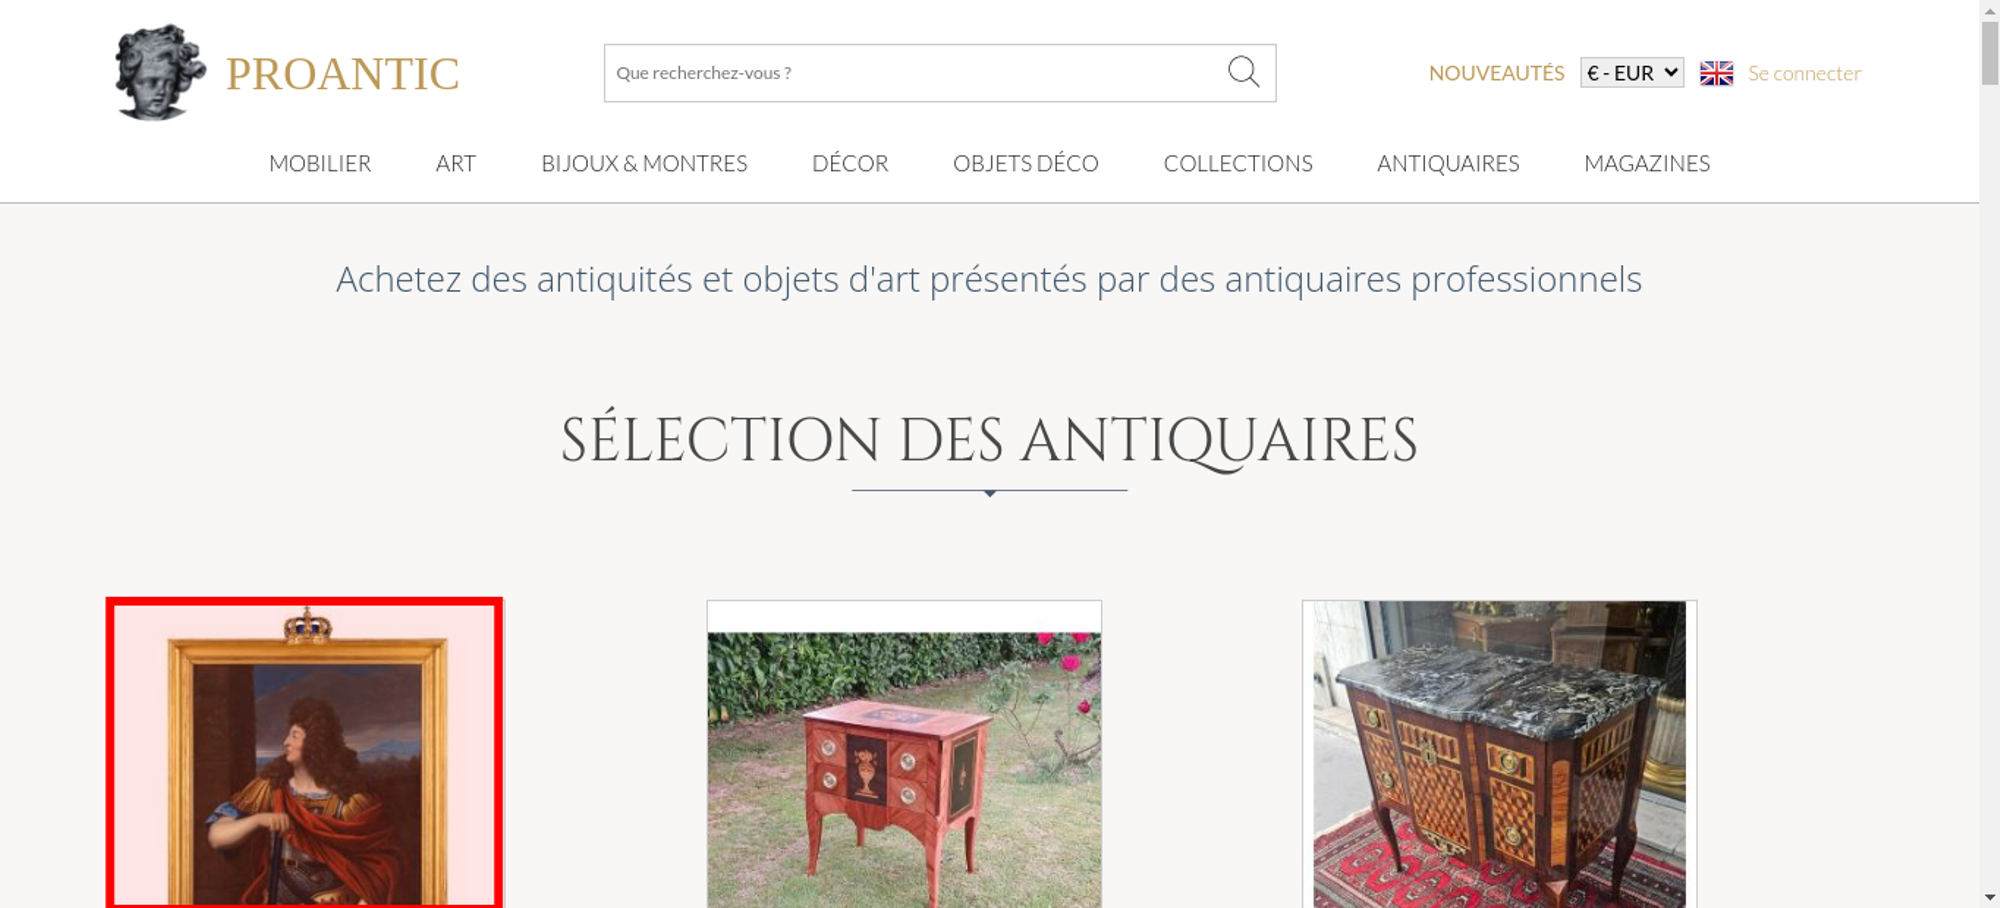Go to the COLLECTIONS menu

tap(1238, 163)
